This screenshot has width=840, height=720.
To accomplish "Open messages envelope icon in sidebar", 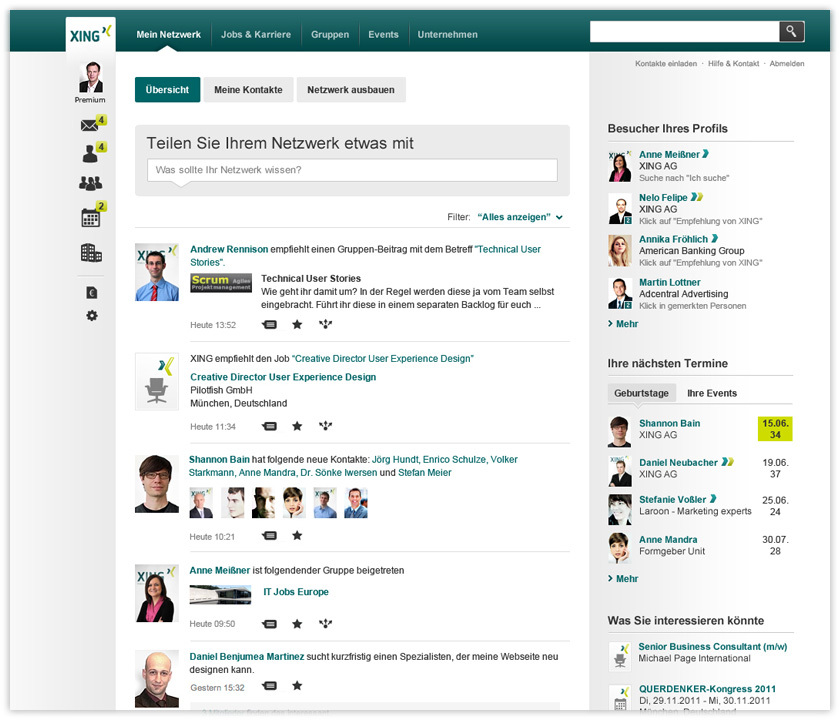I will (90, 125).
